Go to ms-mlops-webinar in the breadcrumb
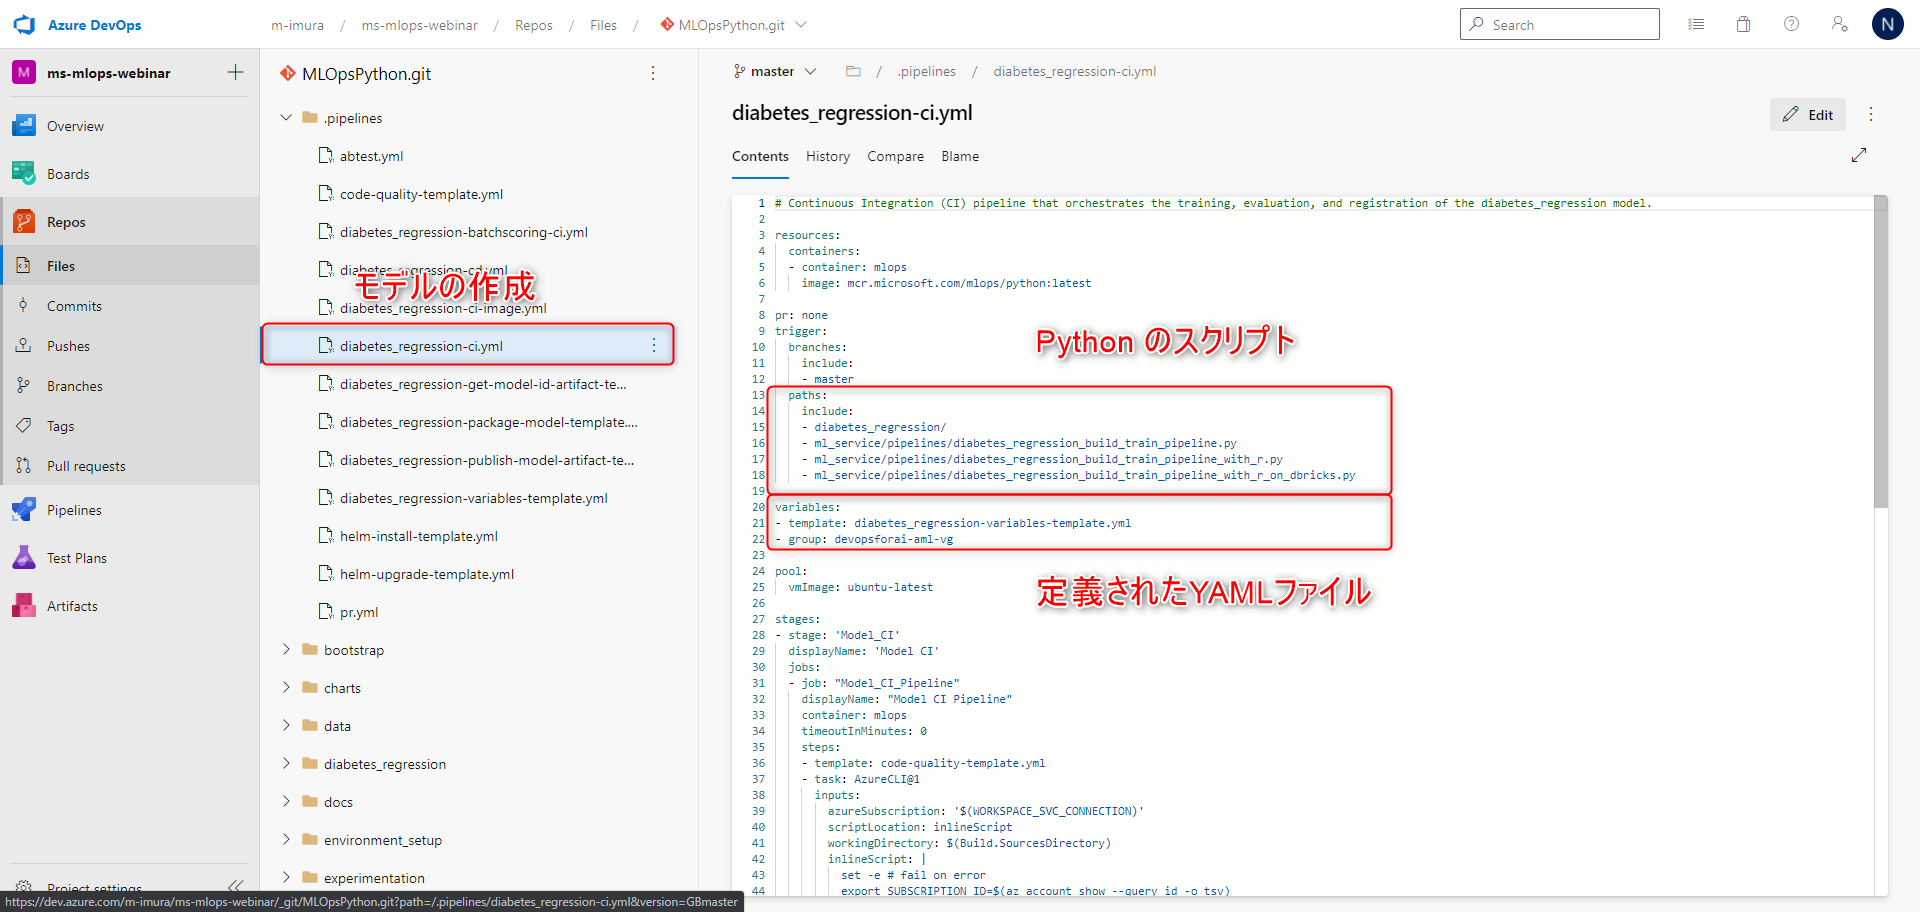Screen dimensions: 1920x912 [419, 25]
